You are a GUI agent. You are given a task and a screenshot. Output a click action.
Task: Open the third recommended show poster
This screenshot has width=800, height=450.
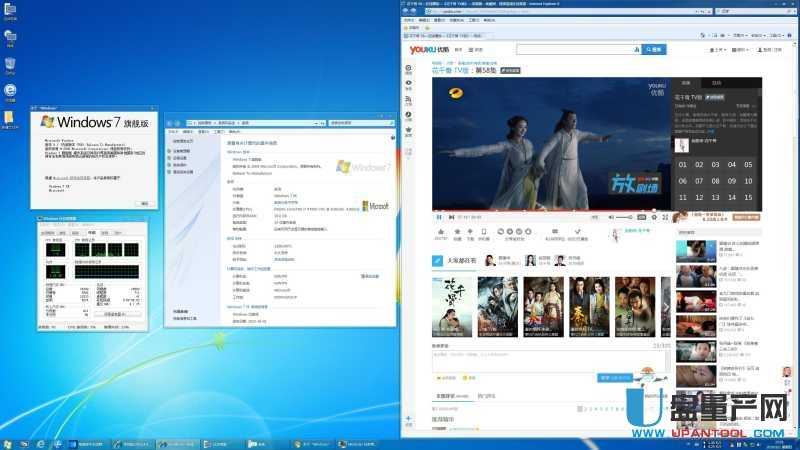543,307
